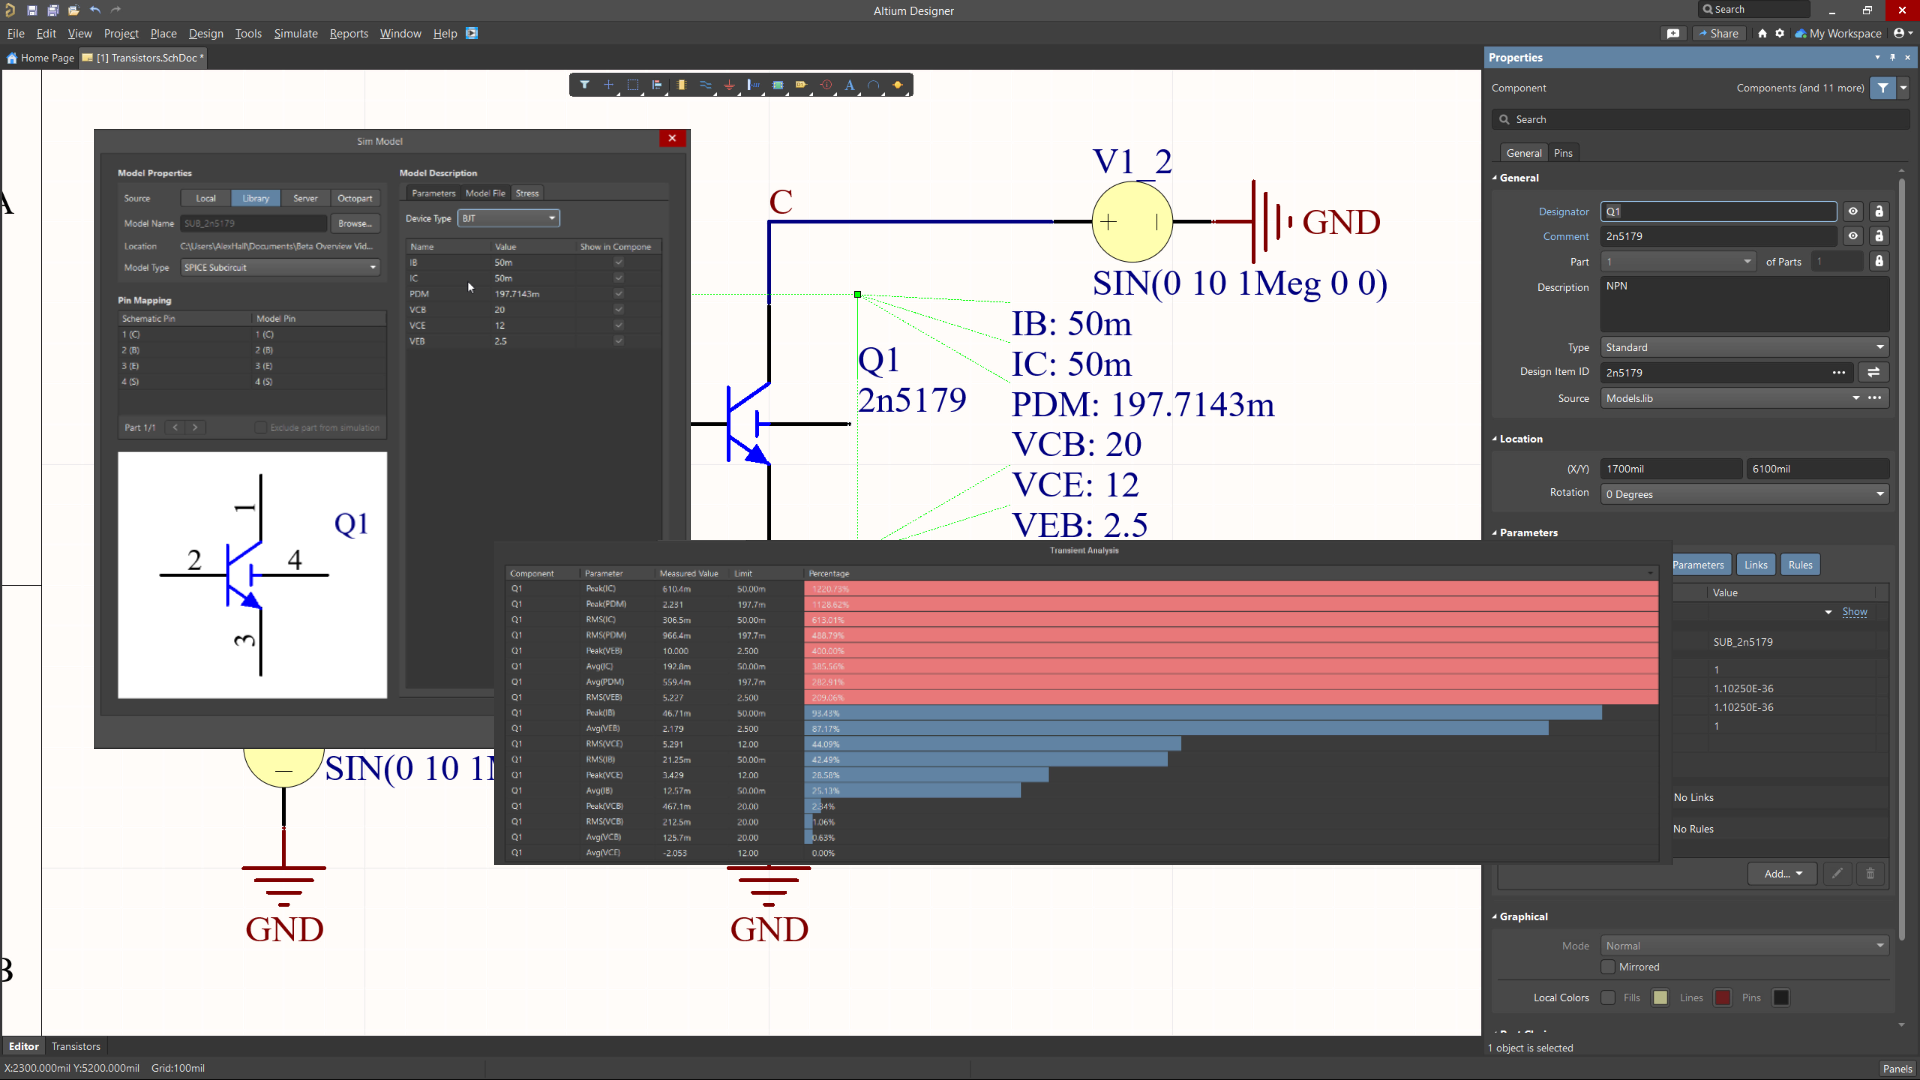Select the Place Wire tool
The width and height of the screenshot is (1920, 1080).
point(705,85)
